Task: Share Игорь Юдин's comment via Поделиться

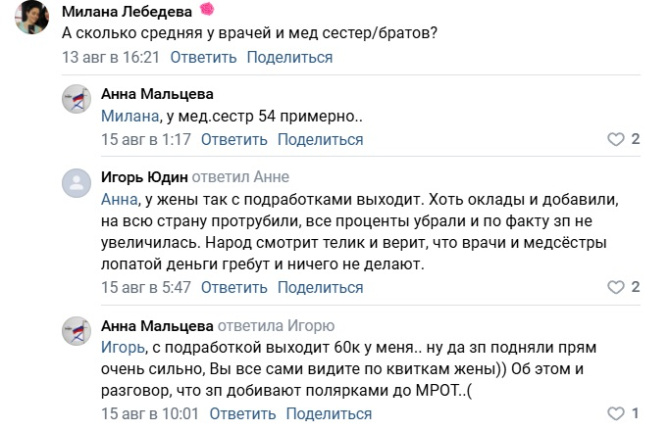Action: 320,287
